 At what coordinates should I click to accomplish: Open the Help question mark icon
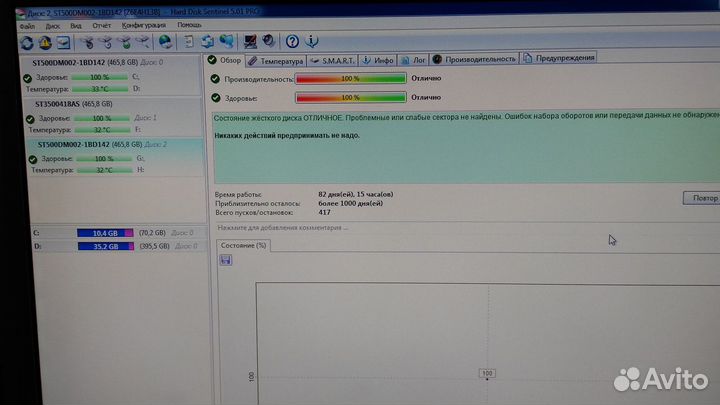tap(292, 41)
